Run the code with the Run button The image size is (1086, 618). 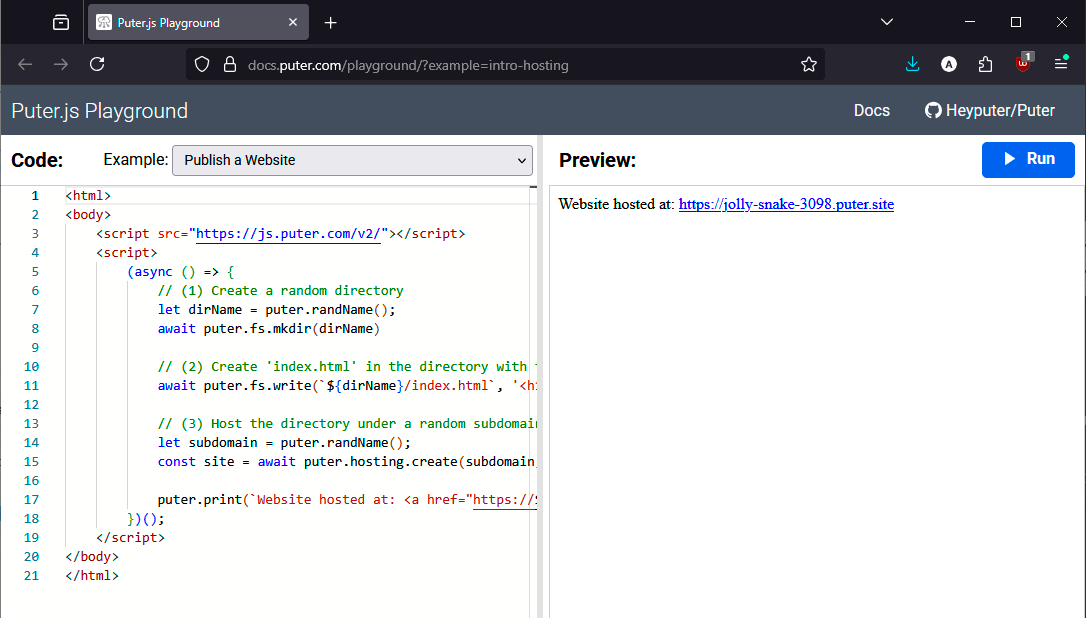point(1028,159)
